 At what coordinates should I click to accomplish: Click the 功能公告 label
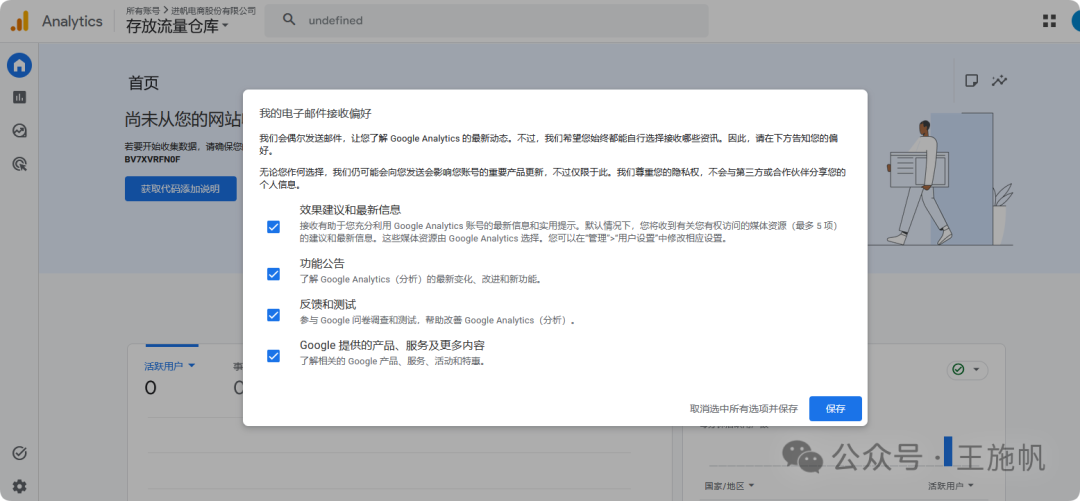(322, 263)
